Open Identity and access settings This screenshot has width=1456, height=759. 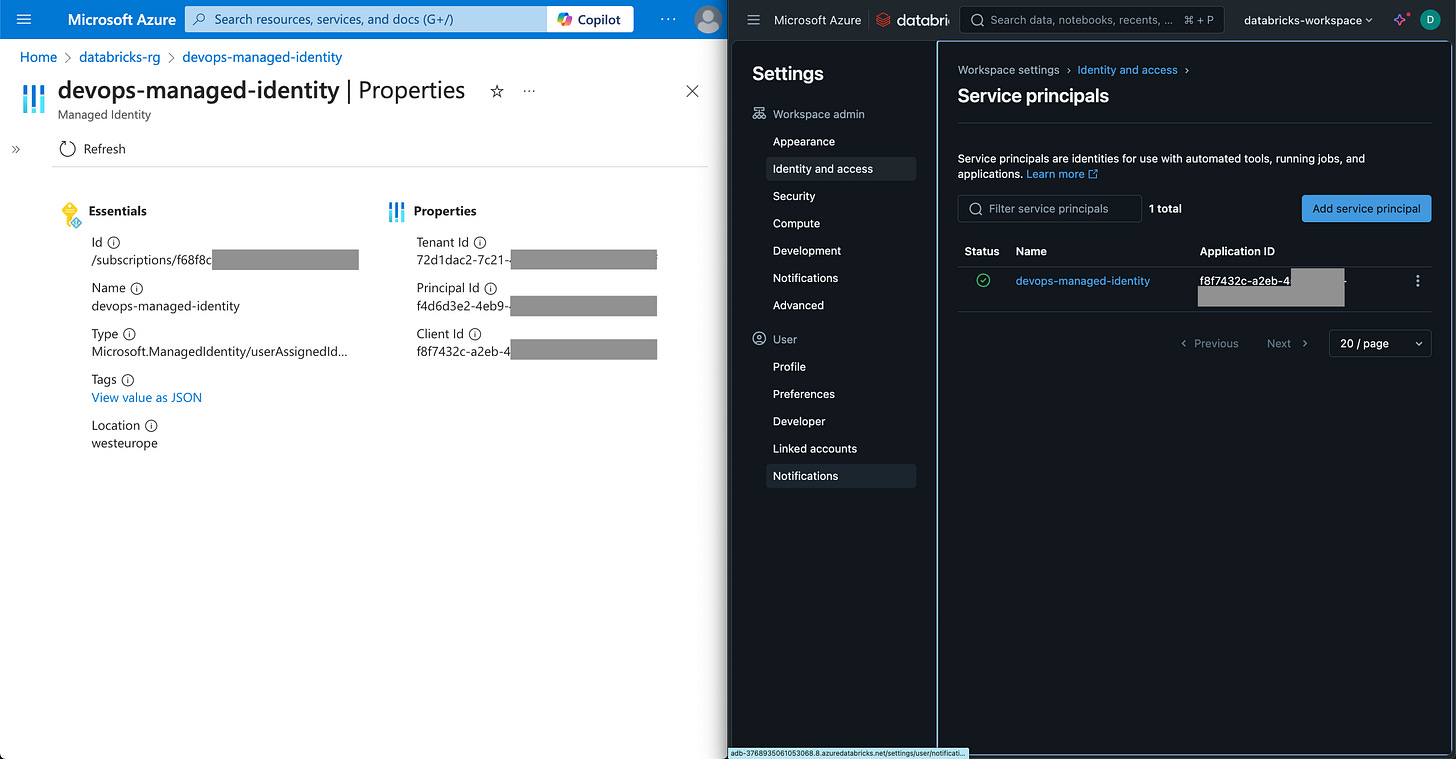click(x=841, y=169)
